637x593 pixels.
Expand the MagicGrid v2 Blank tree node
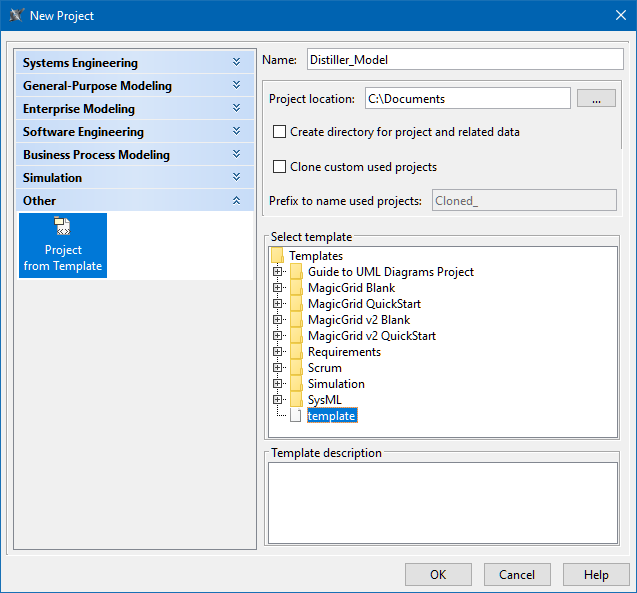278,320
